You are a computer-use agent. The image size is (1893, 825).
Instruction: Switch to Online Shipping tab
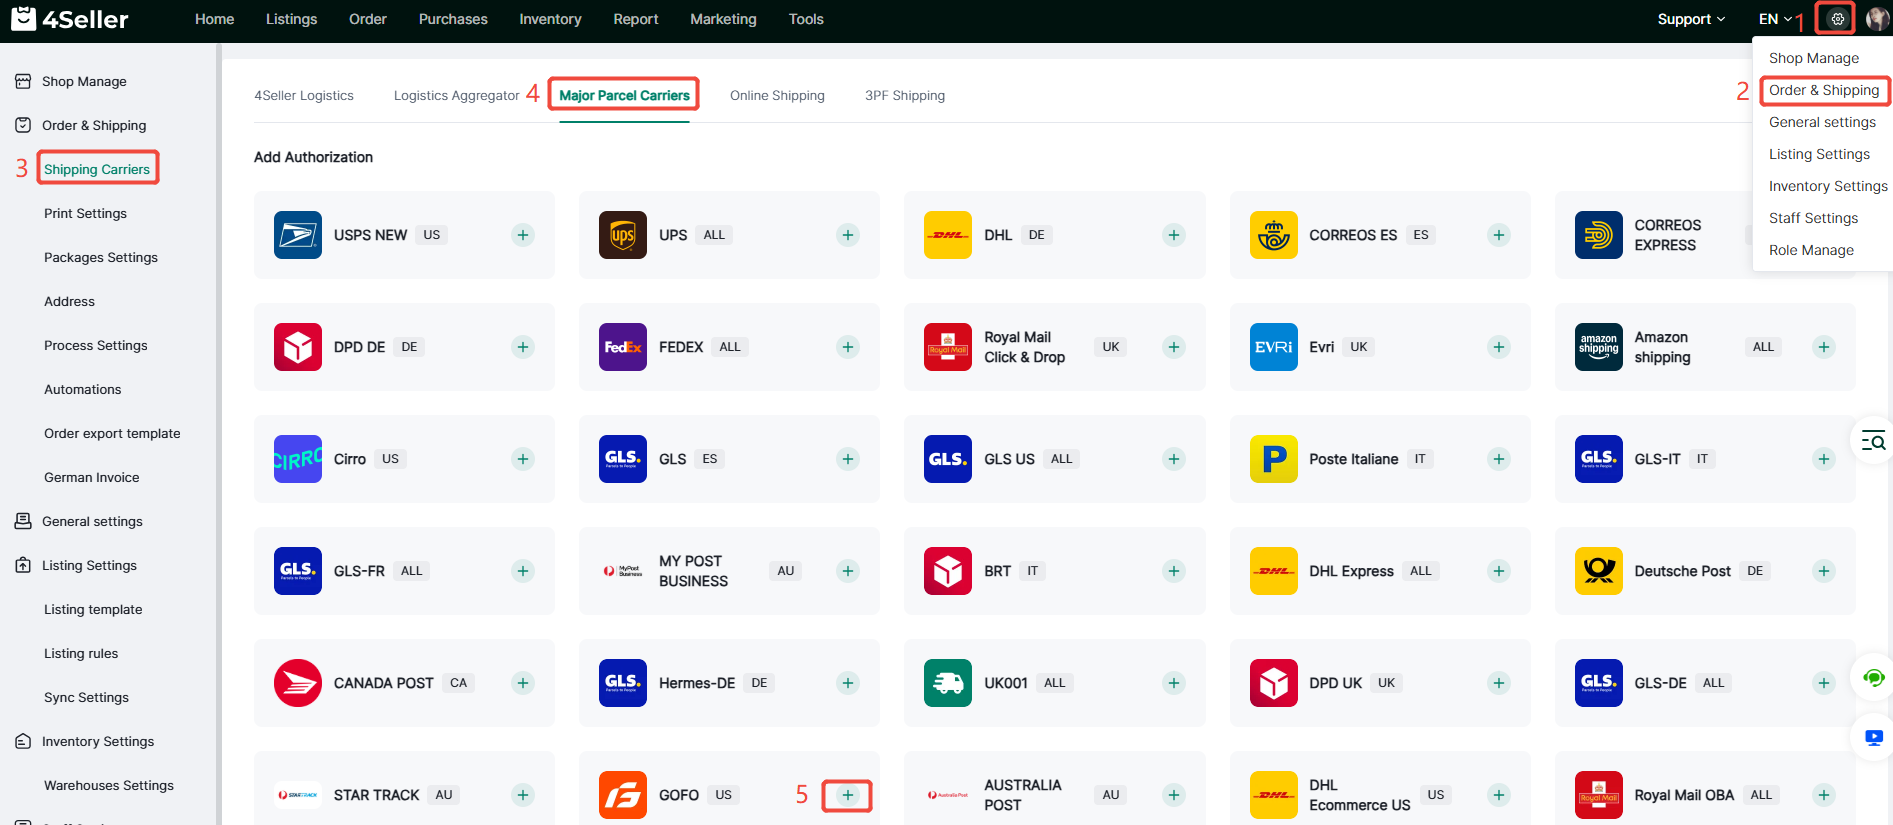pyautogui.click(x=777, y=95)
